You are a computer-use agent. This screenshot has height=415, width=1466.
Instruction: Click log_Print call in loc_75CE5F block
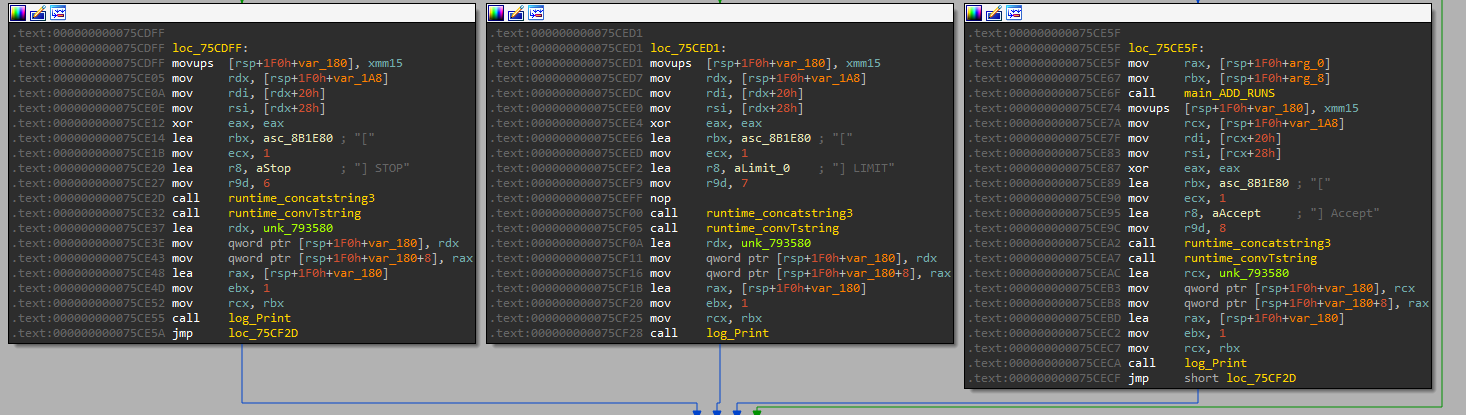pos(1215,363)
